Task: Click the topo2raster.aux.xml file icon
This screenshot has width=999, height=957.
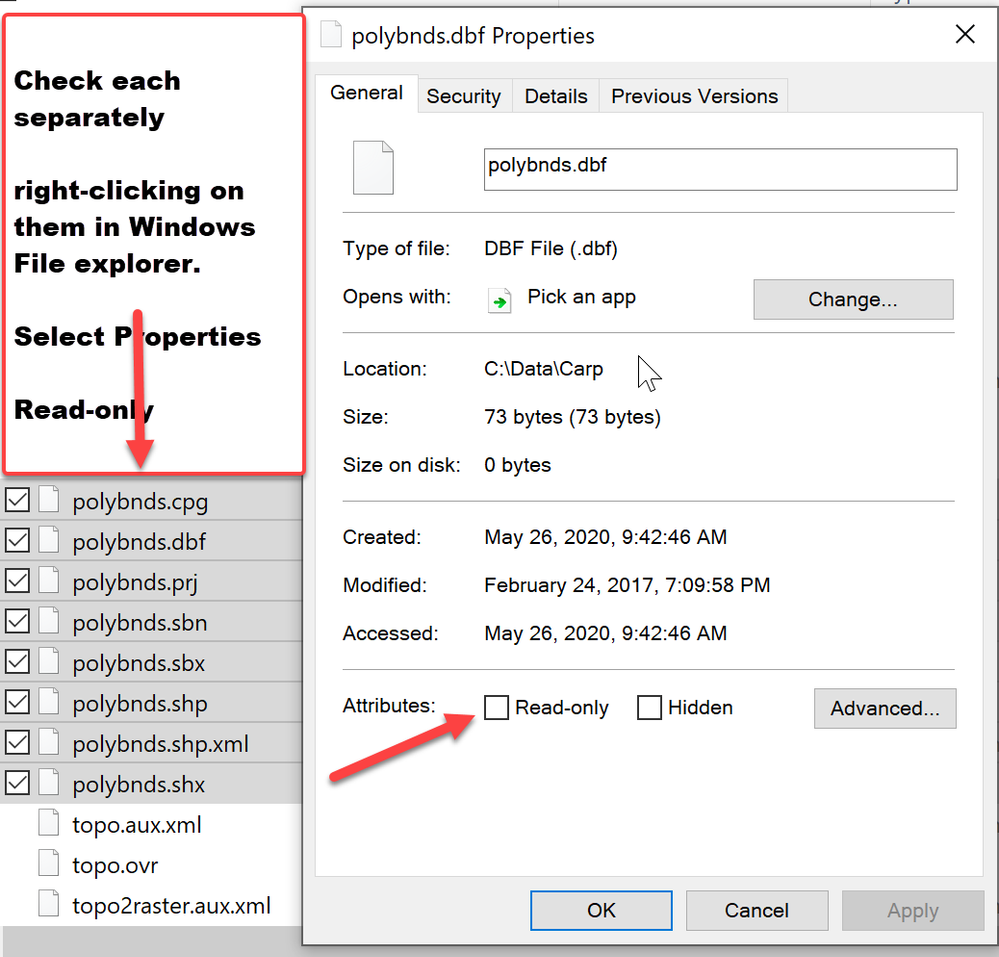Action: [49, 906]
